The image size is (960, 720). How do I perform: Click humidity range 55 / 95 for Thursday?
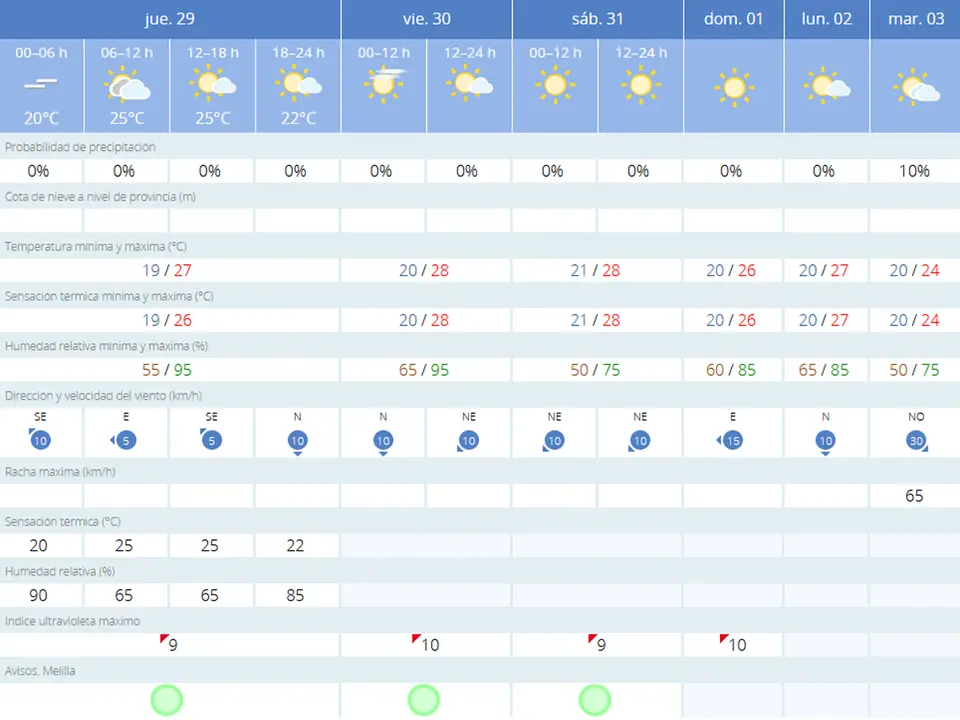[167, 370]
